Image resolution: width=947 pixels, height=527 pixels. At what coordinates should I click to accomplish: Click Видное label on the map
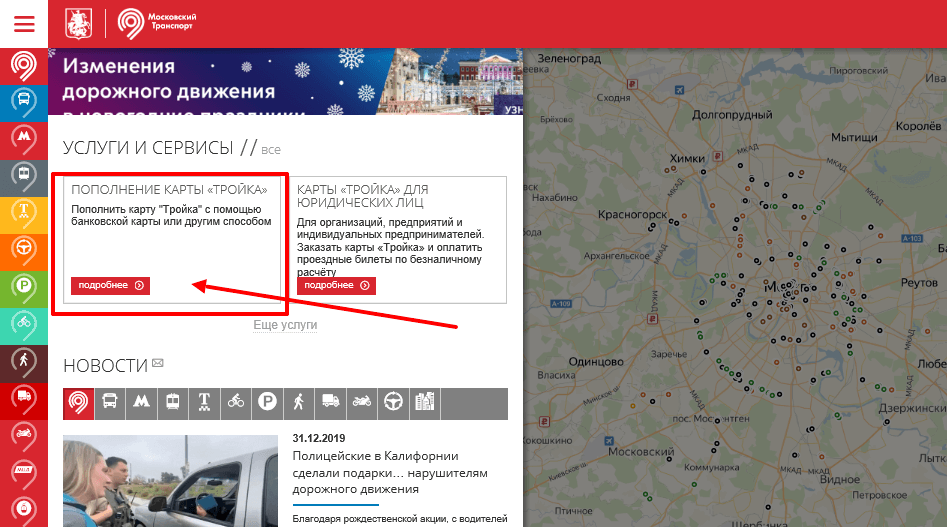[839, 479]
